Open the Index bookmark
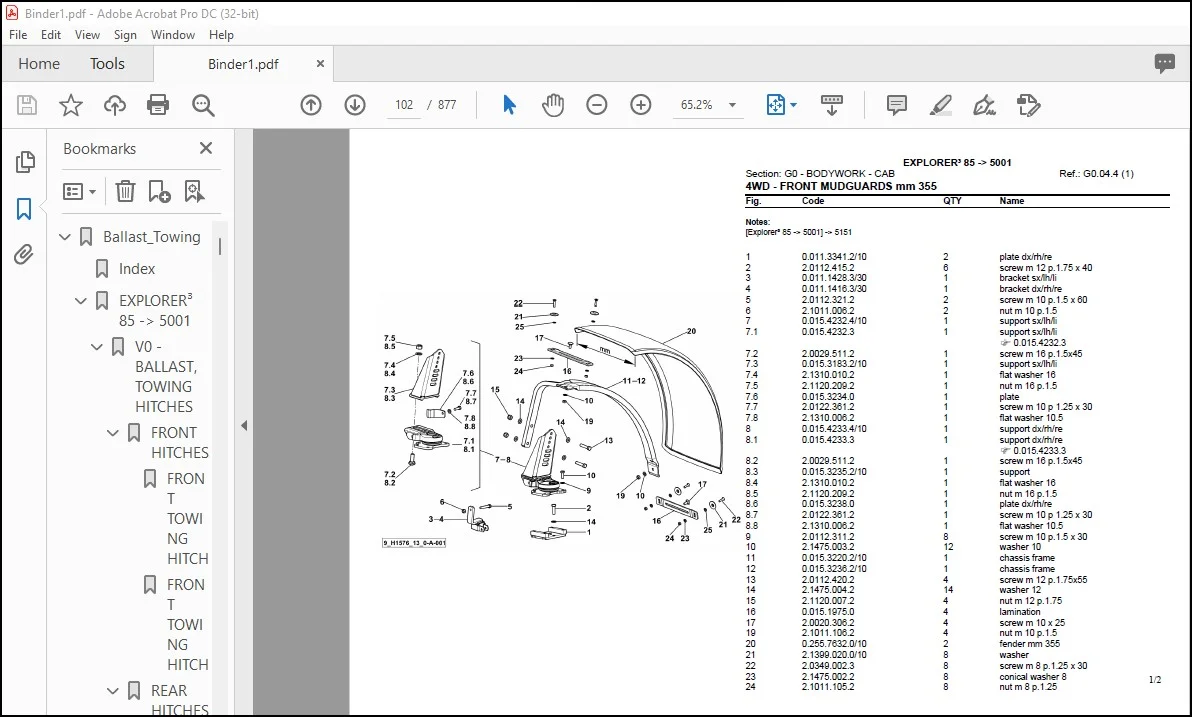The width and height of the screenshot is (1192, 717). pyautogui.click(x=137, y=269)
